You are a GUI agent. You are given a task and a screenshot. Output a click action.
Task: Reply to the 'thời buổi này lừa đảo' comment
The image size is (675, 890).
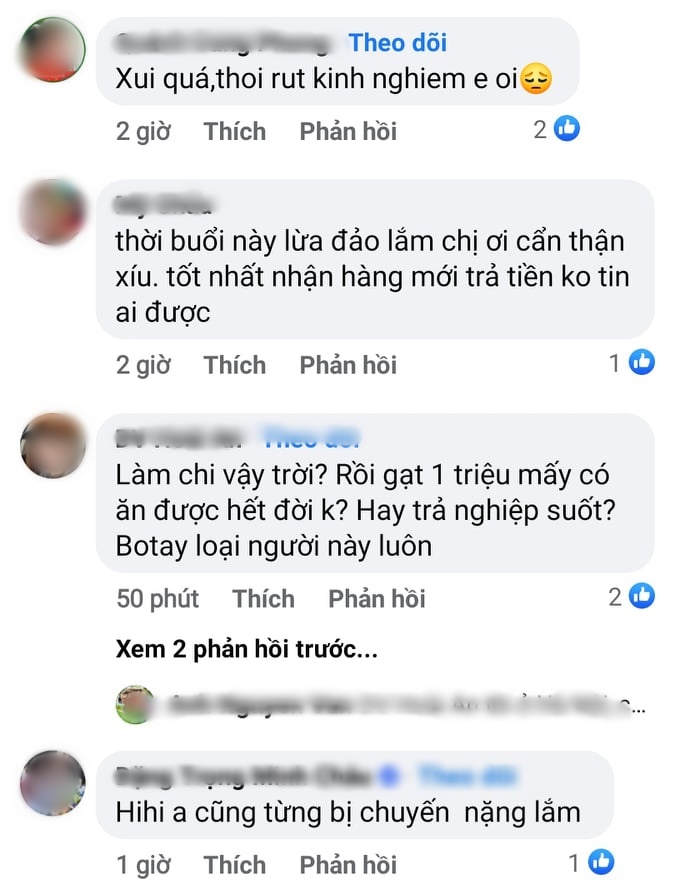348,365
